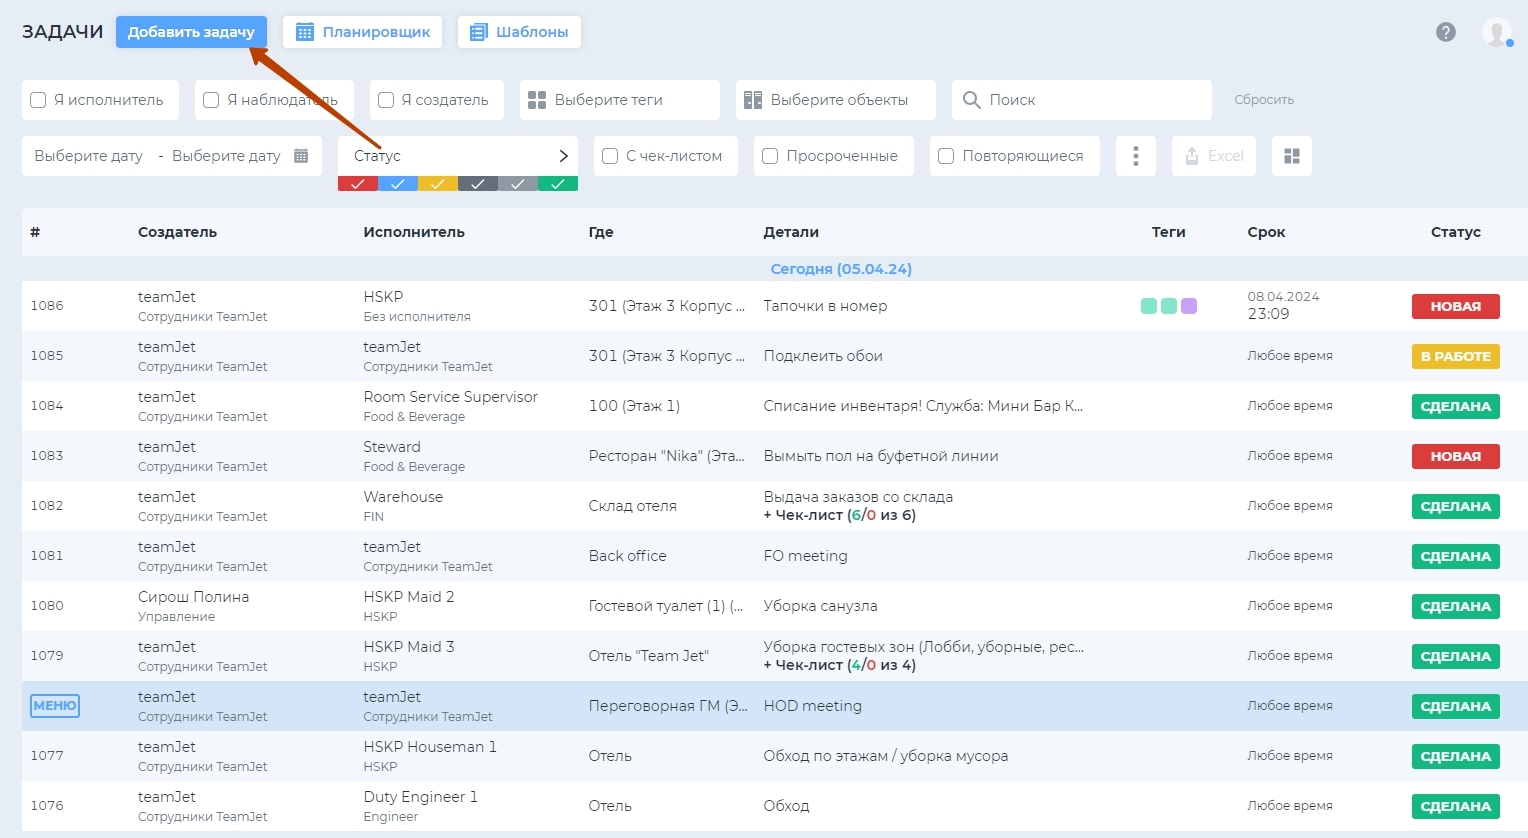Click the objects building icon
This screenshot has width=1528, height=838.
tap(753, 100)
